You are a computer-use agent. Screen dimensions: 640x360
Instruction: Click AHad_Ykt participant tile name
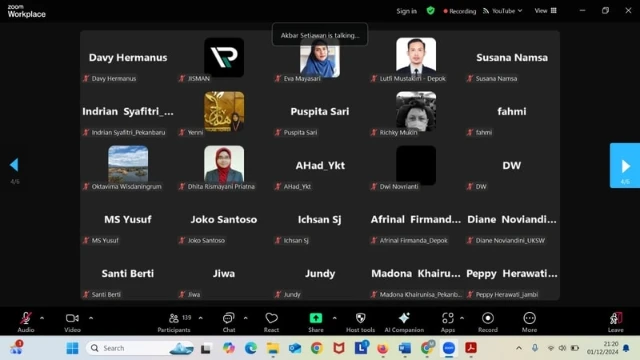[x=320, y=165]
